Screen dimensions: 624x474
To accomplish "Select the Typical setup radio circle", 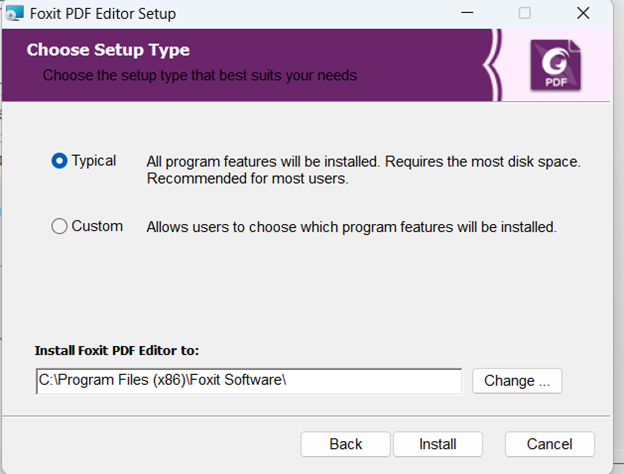I will [59, 161].
